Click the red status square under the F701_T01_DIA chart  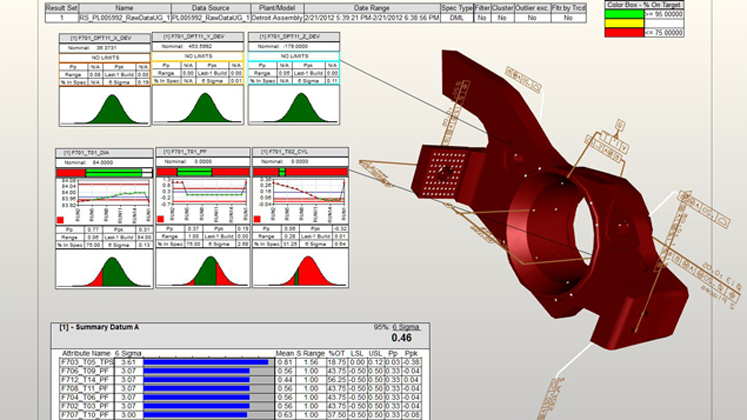[60, 220]
